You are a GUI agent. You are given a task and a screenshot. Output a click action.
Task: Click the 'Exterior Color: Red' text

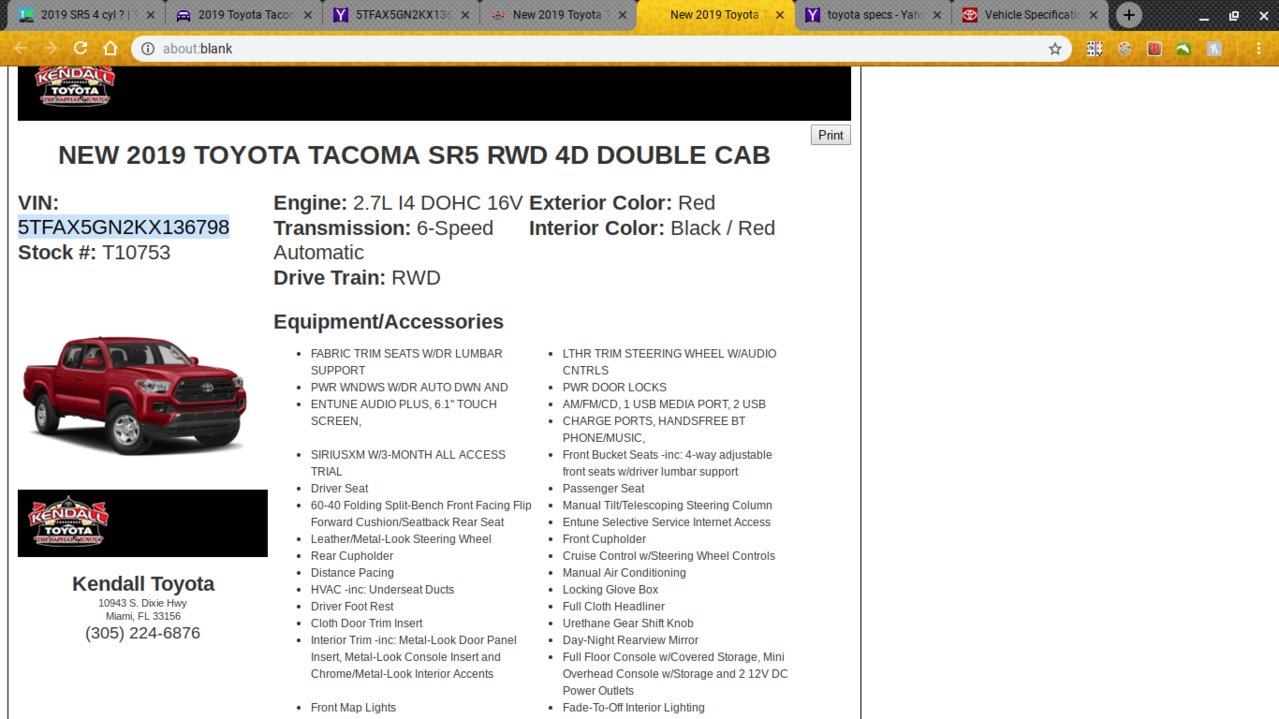[622, 203]
